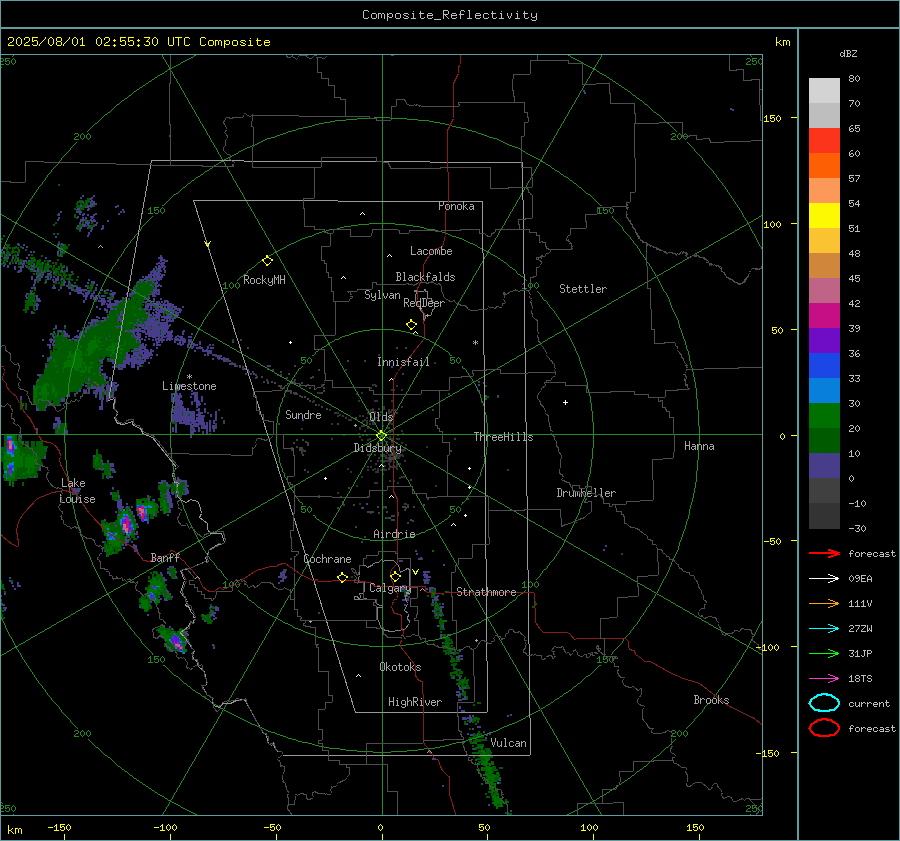This screenshot has height=841, width=900.
Task: Select the 30-33 dBZ light blue swatch
Action: click(824, 390)
